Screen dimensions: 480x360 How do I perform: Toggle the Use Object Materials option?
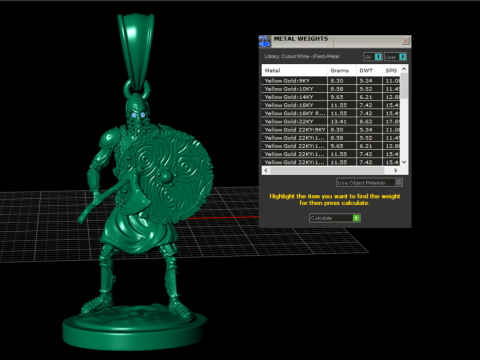click(x=369, y=183)
